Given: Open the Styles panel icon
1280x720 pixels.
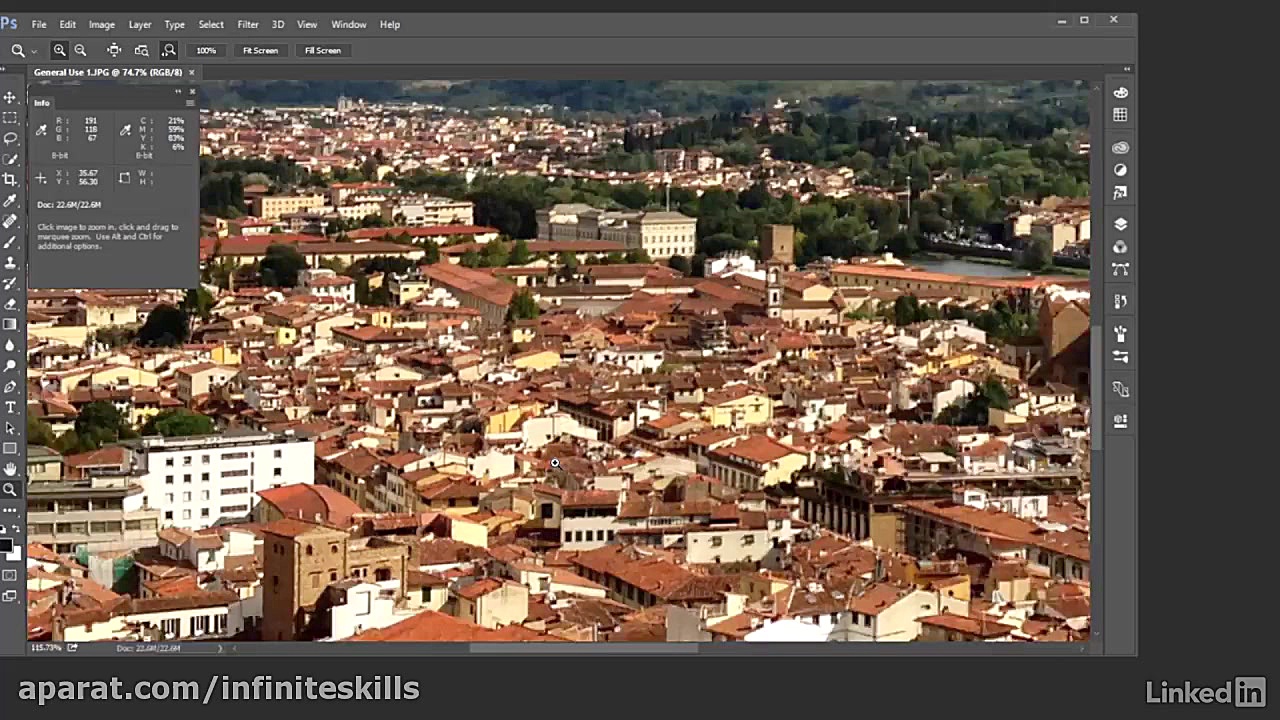Looking at the screenshot, I should 1120,192.
